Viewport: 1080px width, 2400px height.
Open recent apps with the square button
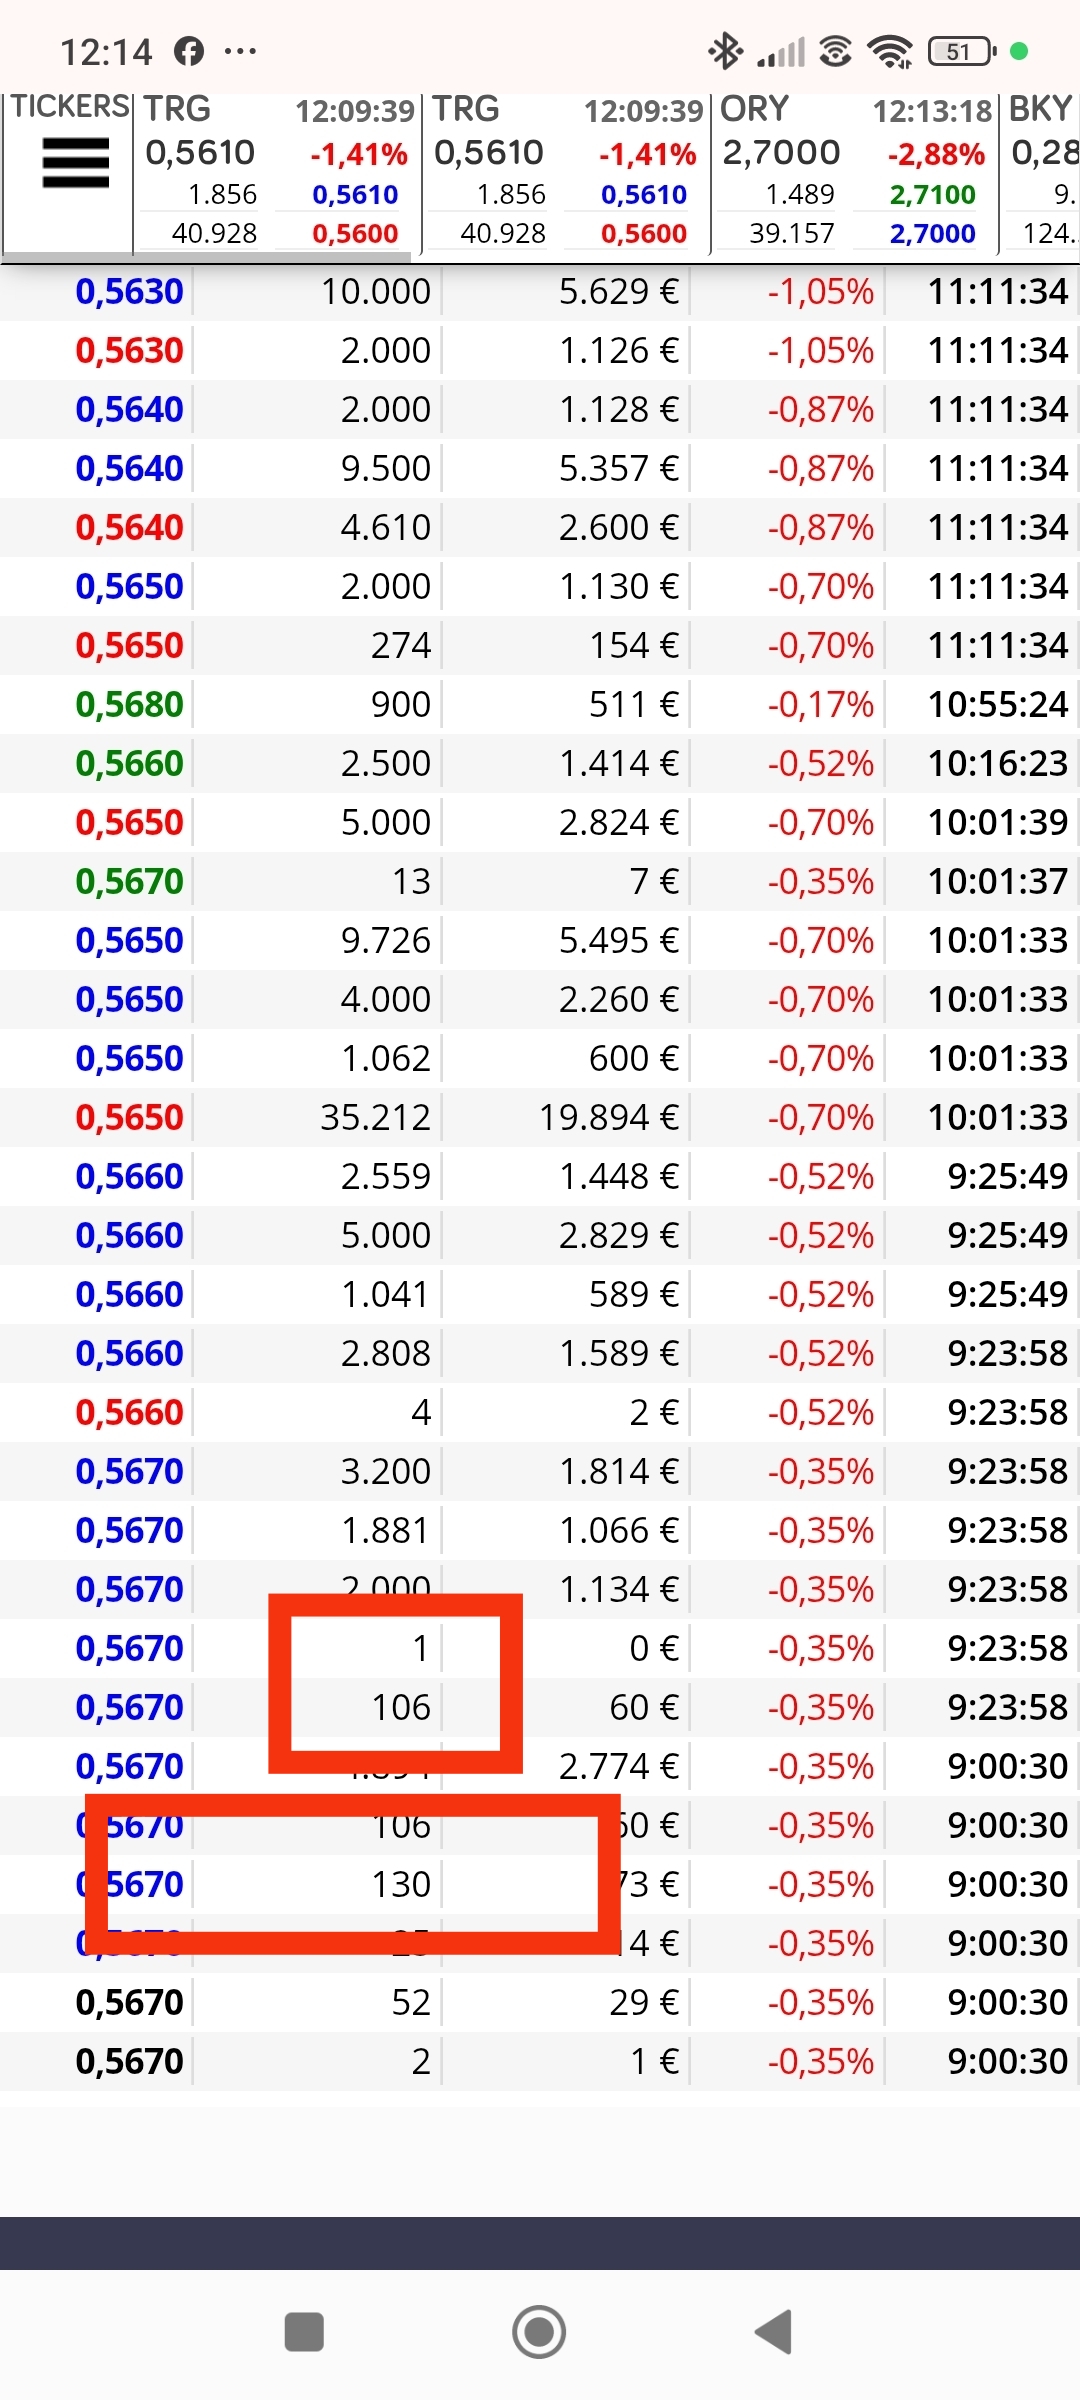tap(304, 2332)
